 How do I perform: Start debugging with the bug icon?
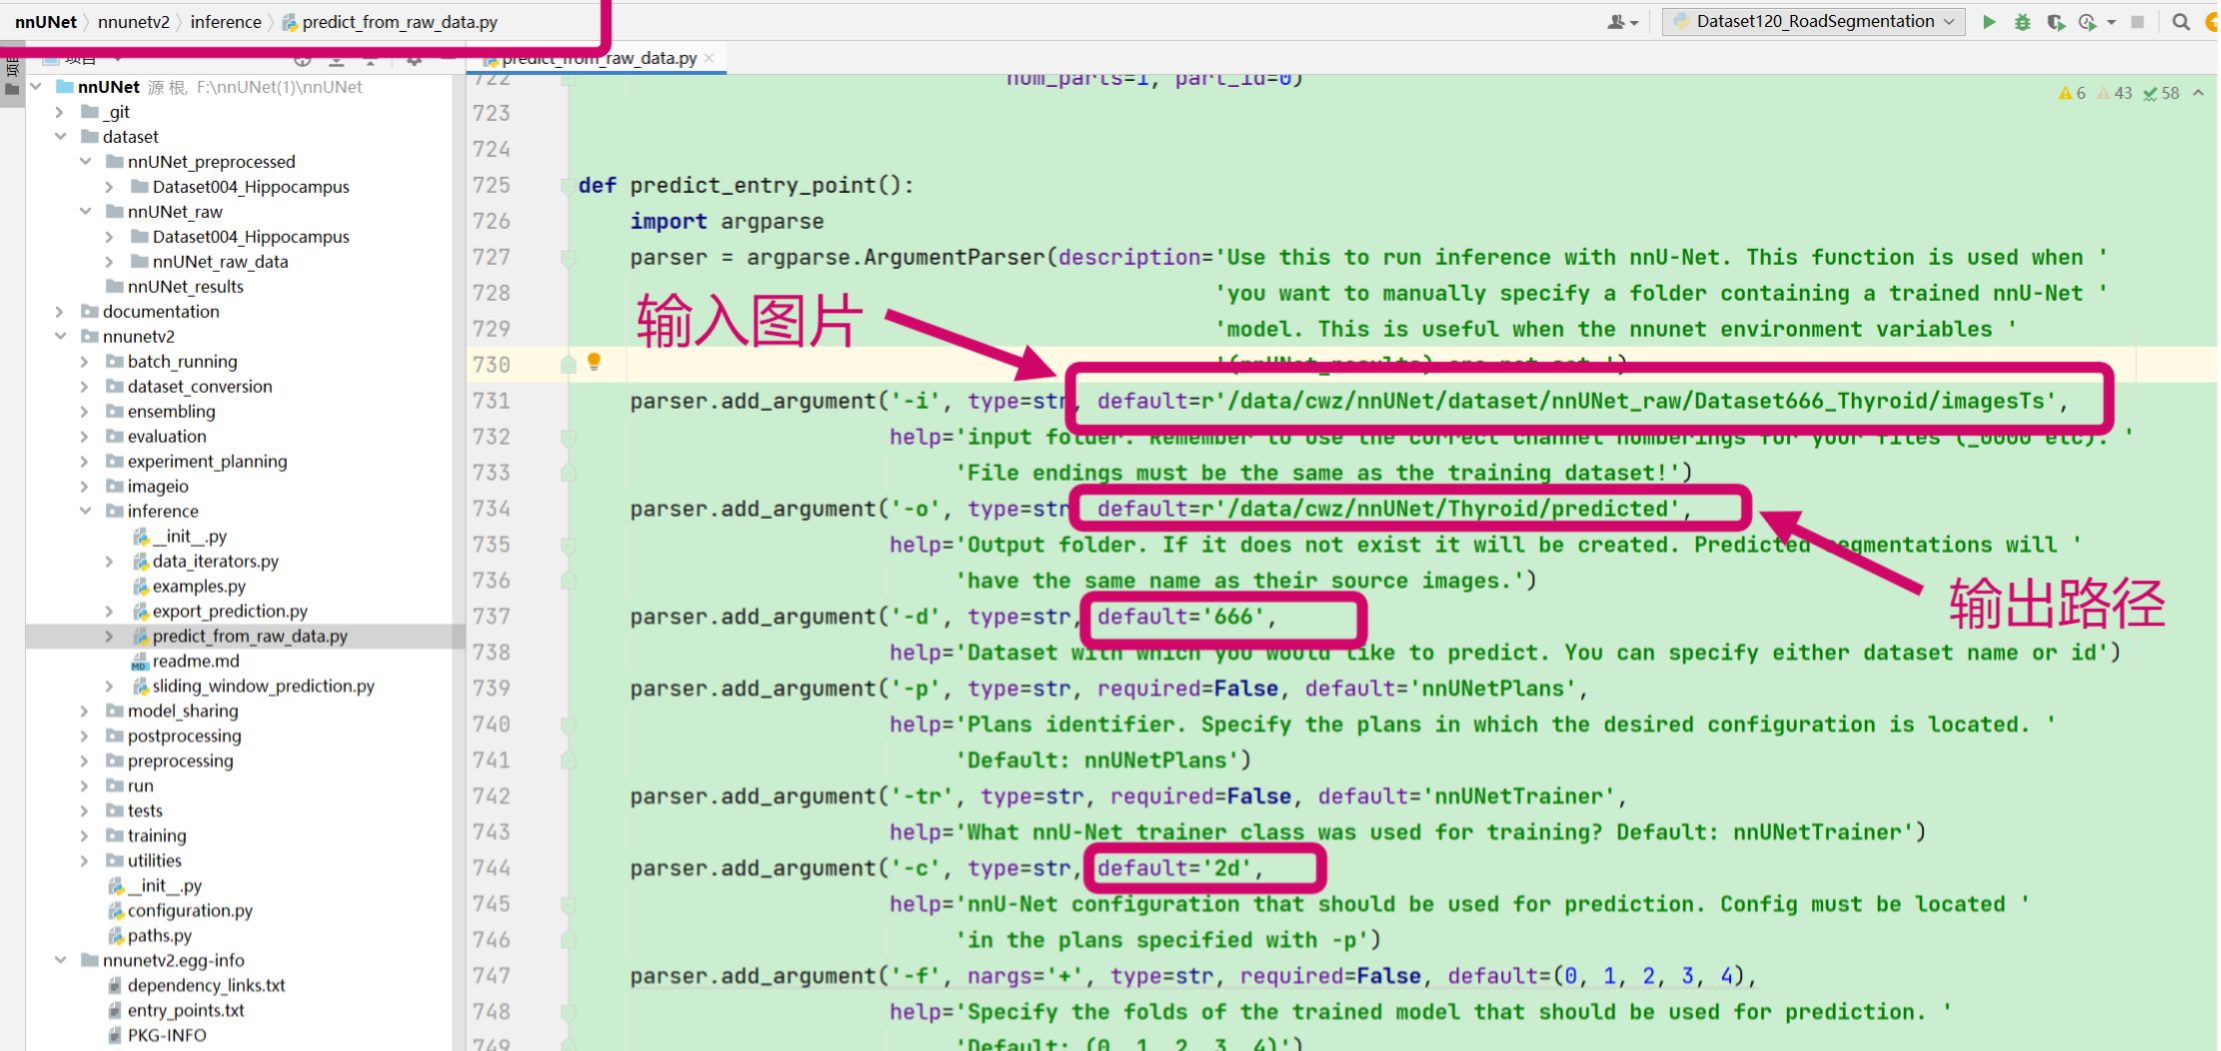point(2023,20)
